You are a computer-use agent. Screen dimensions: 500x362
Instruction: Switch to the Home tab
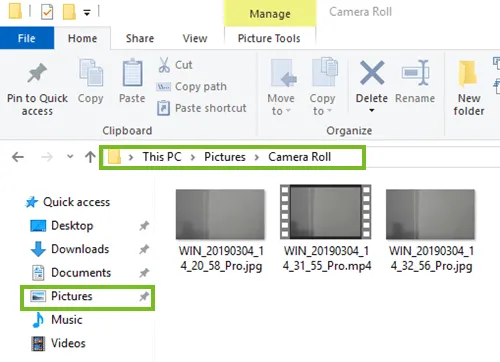click(82, 38)
